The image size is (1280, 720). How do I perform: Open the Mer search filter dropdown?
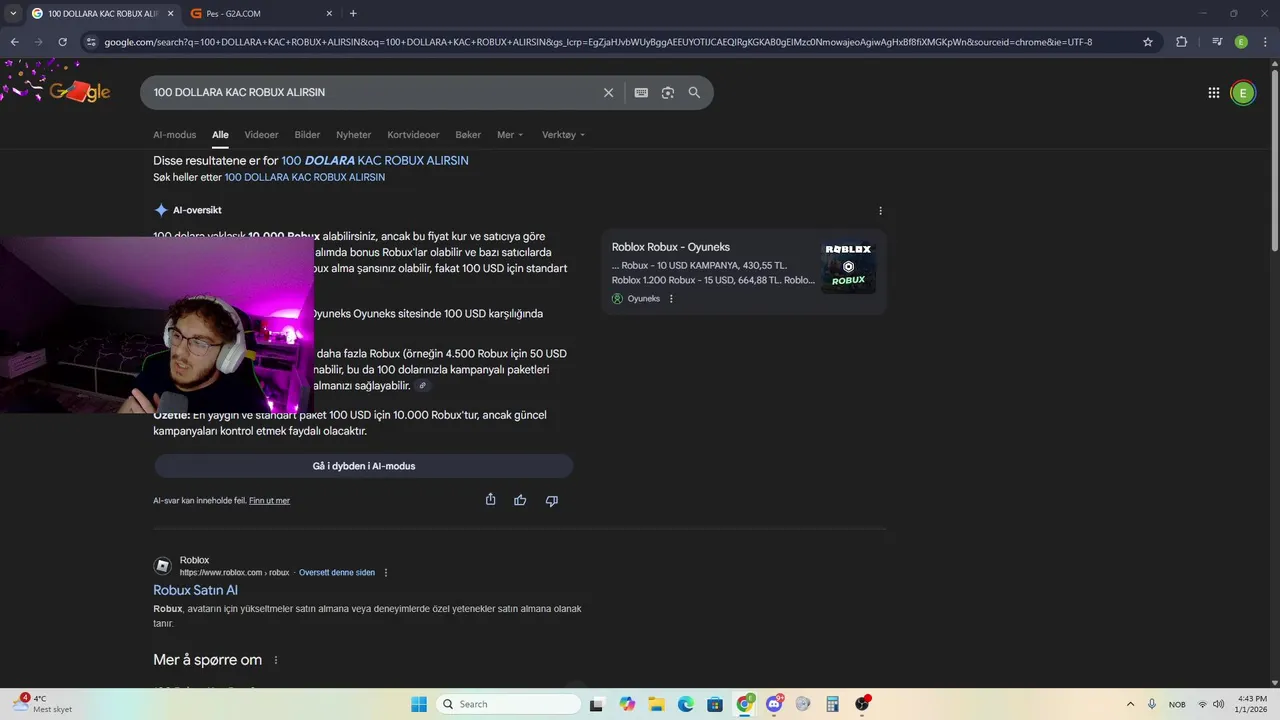pyautogui.click(x=510, y=135)
